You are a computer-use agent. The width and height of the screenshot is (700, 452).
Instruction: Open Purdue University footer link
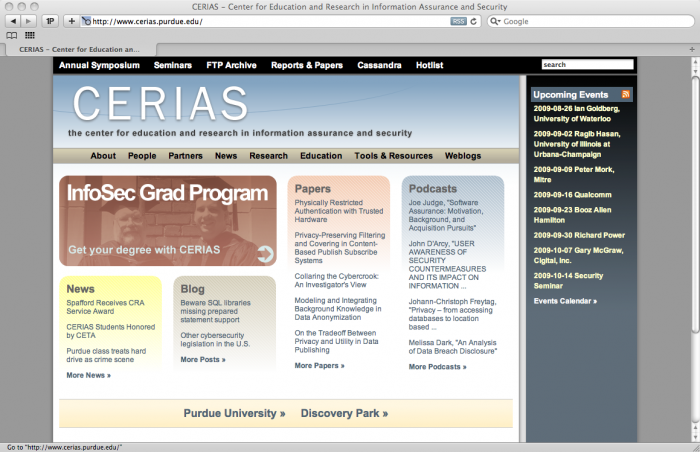pos(234,413)
